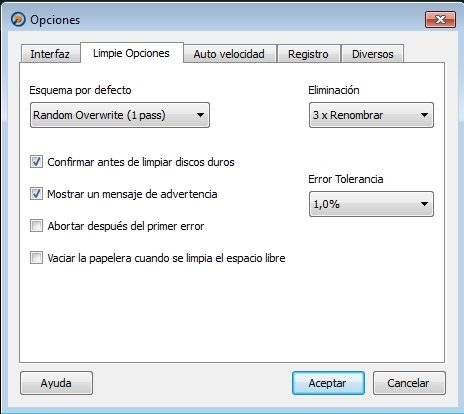This screenshot has height=414, width=464.
Task: Click the Cancelar button
Action: point(409,383)
